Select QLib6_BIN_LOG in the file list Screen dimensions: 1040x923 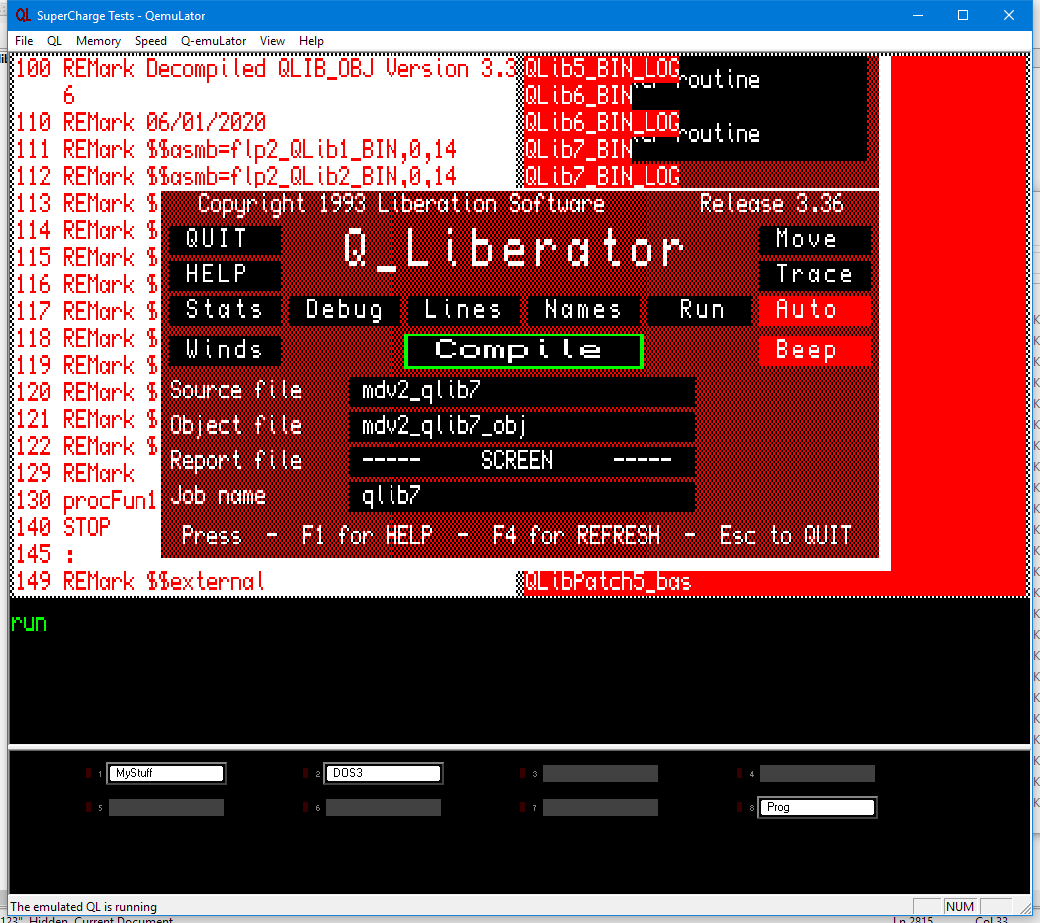(x=602, y=123)
